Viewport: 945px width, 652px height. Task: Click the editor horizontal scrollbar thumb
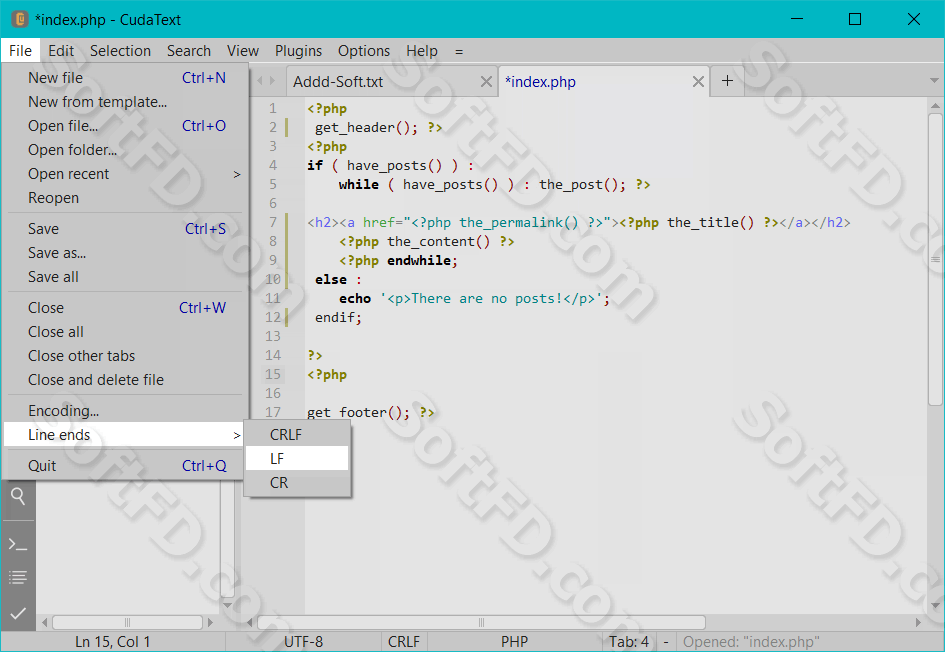tap(481, 622)
